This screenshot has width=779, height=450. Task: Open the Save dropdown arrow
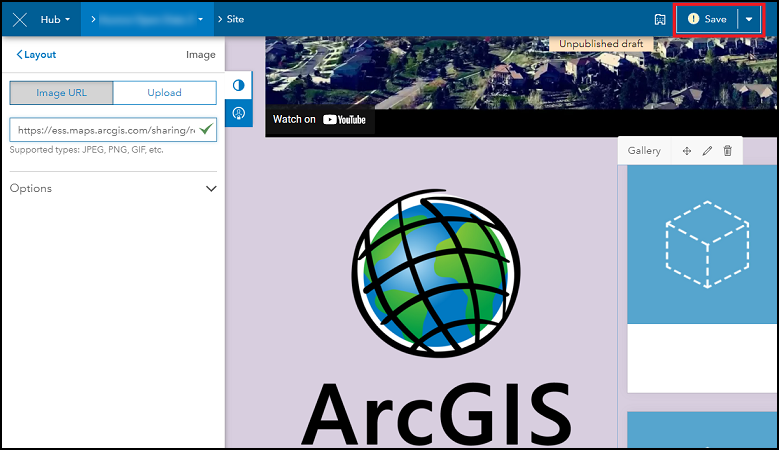[x=749, y=19]
